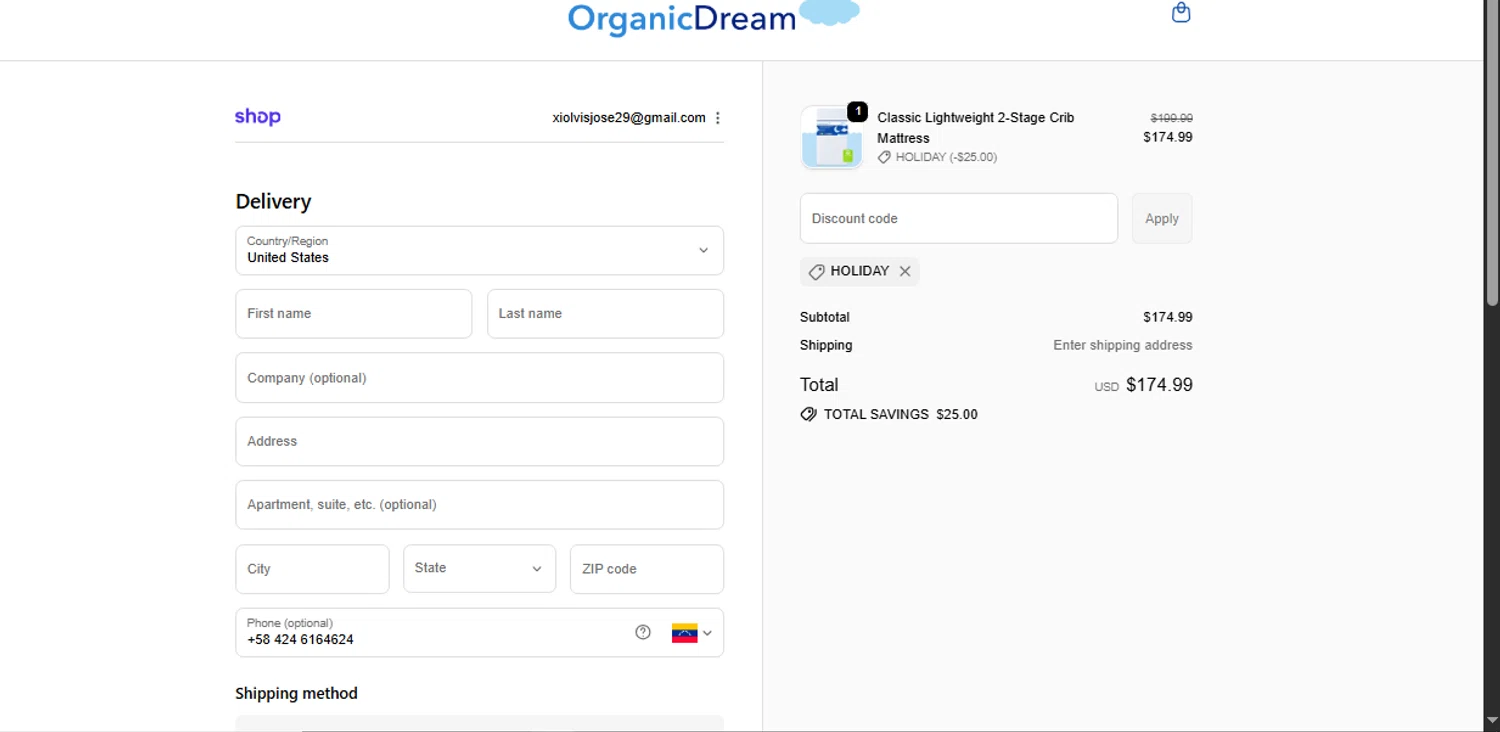
Task: Click the scrollbar down arrow
Action: click(x=1492, y=722)
